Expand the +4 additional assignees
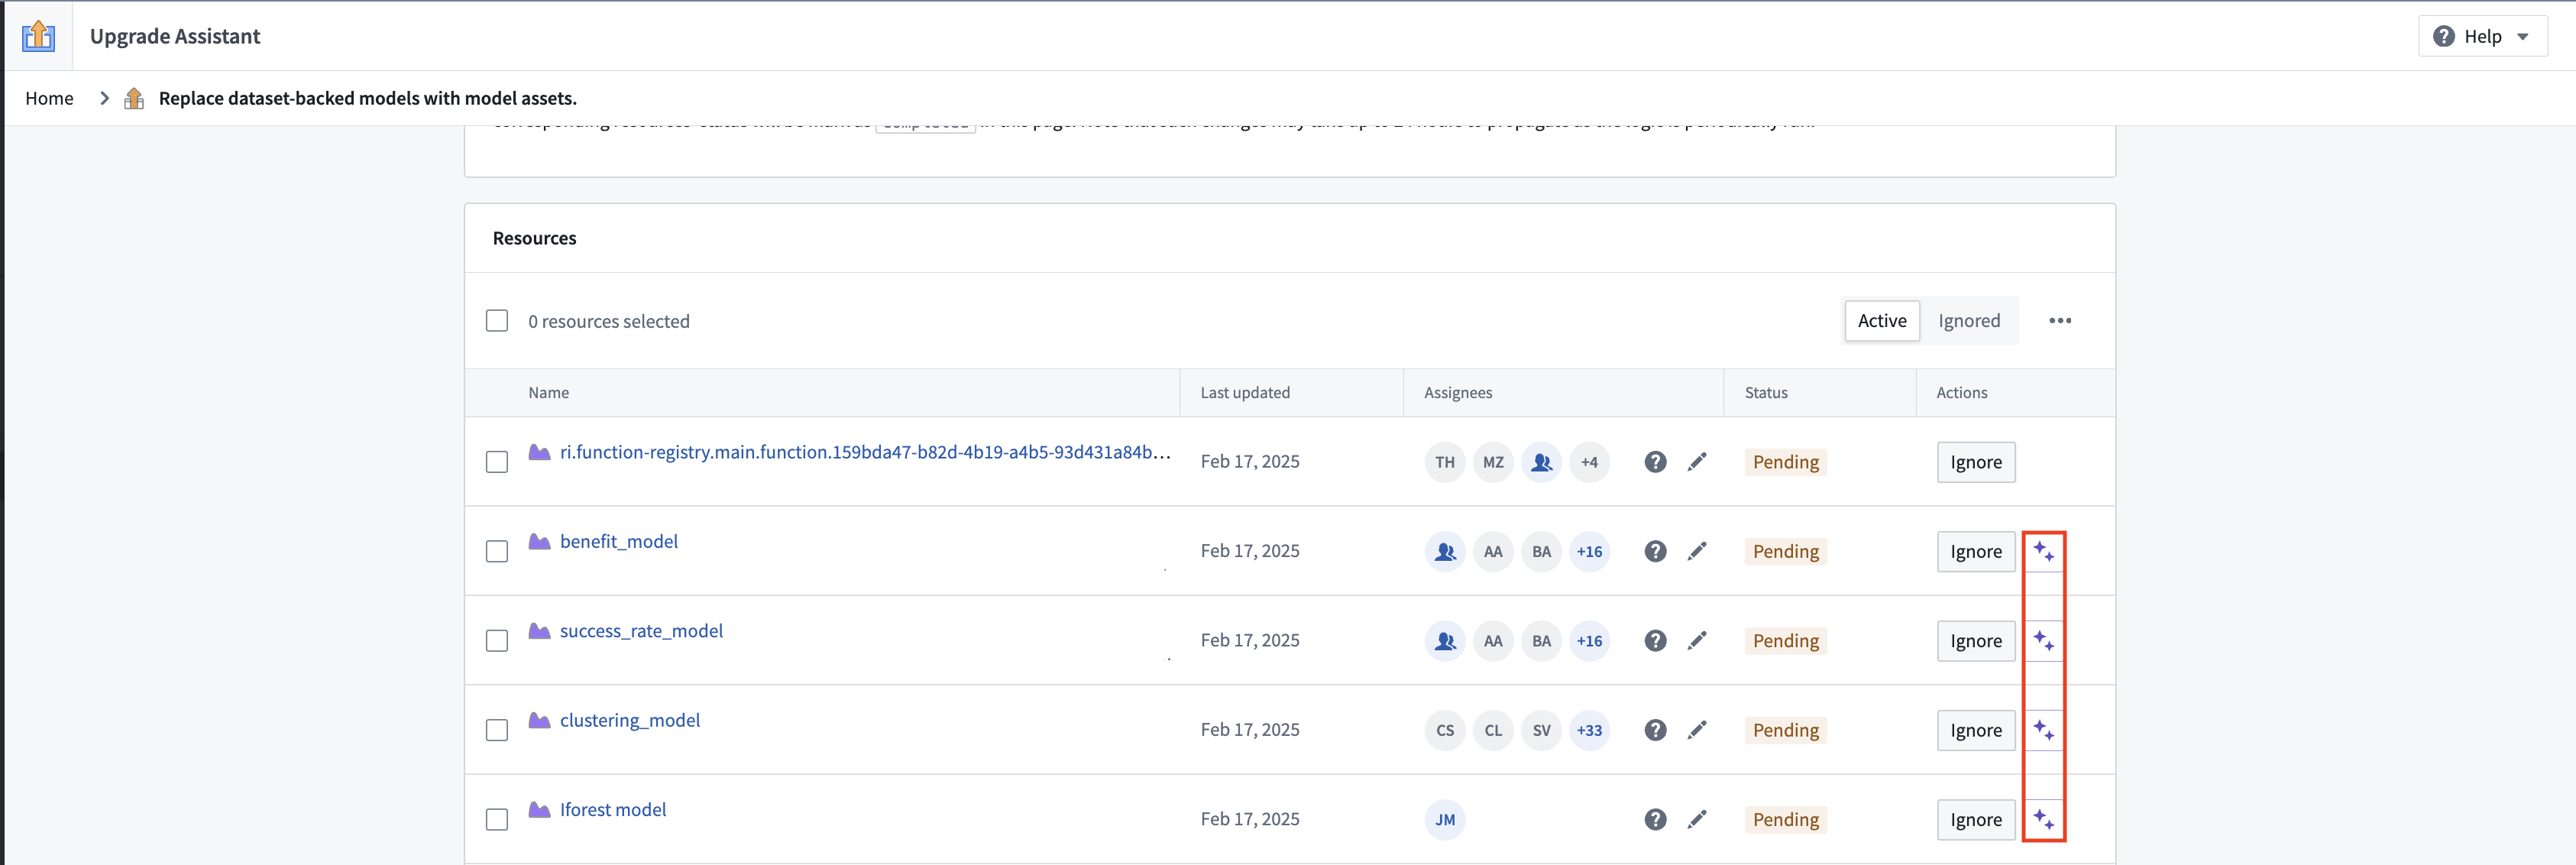 click(1589, 462)
